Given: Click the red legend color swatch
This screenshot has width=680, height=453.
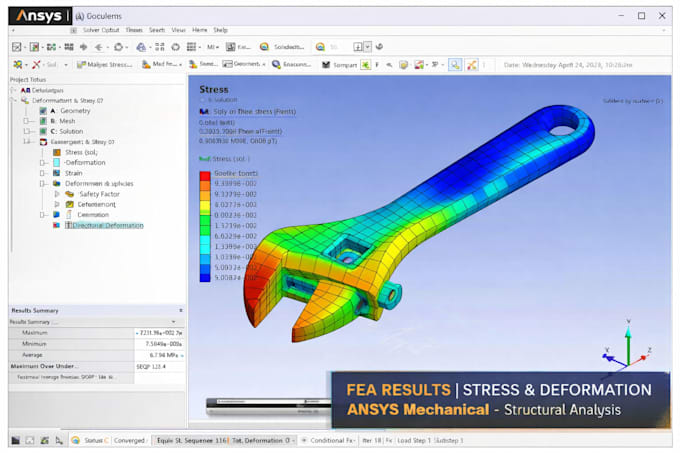Looking at the screenshot, I should 205,176.
